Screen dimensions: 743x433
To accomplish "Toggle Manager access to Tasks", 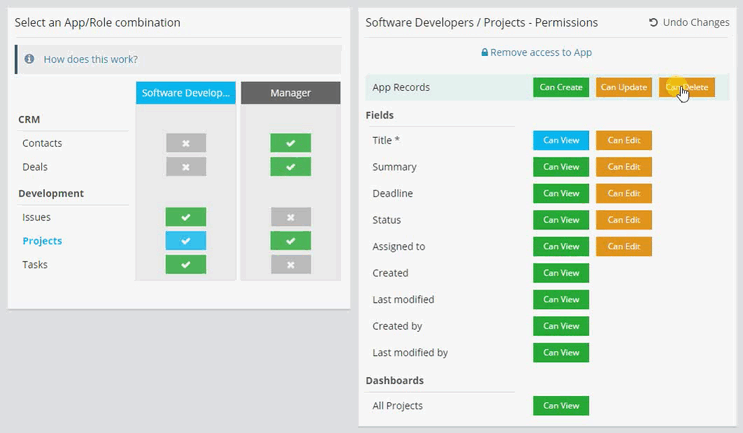I will [290, 264].
